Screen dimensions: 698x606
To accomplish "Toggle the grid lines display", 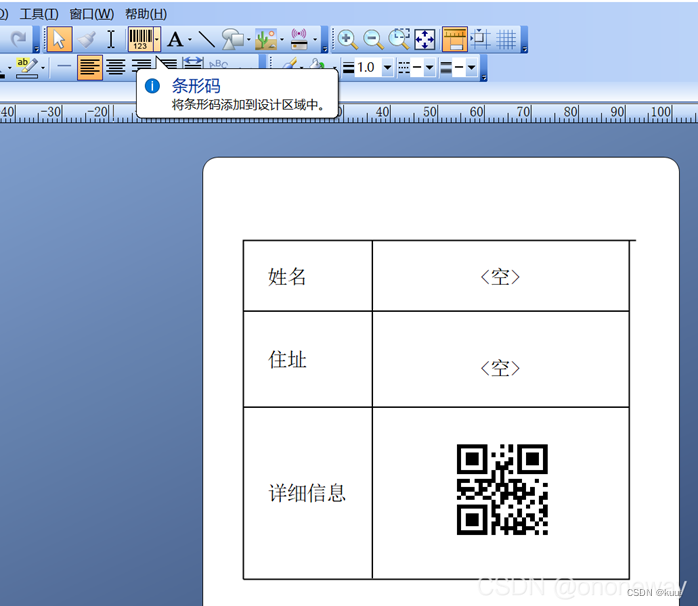I will [x=506, y=40].
